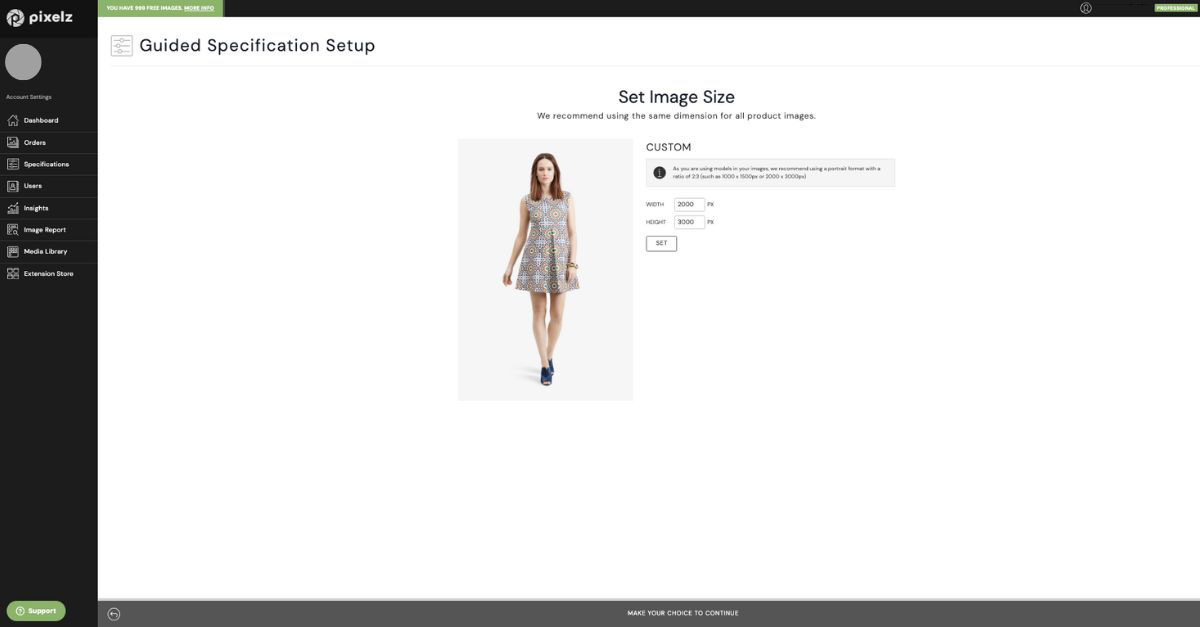
Task: Open the Users section icon
Action: [13, 186]
